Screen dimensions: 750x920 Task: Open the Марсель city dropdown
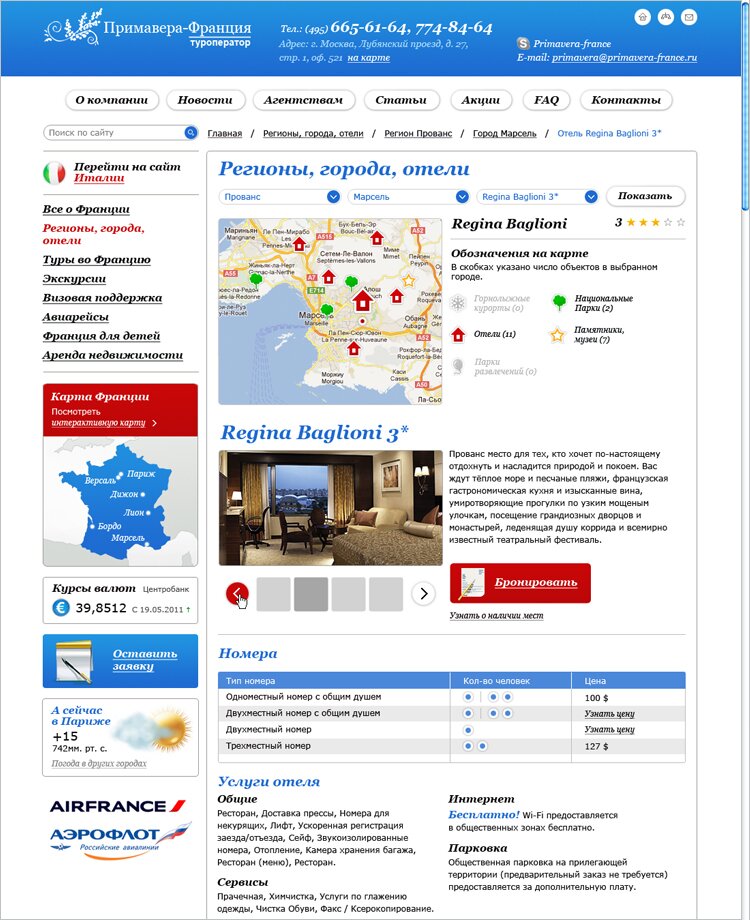click(x=408, y=197)
